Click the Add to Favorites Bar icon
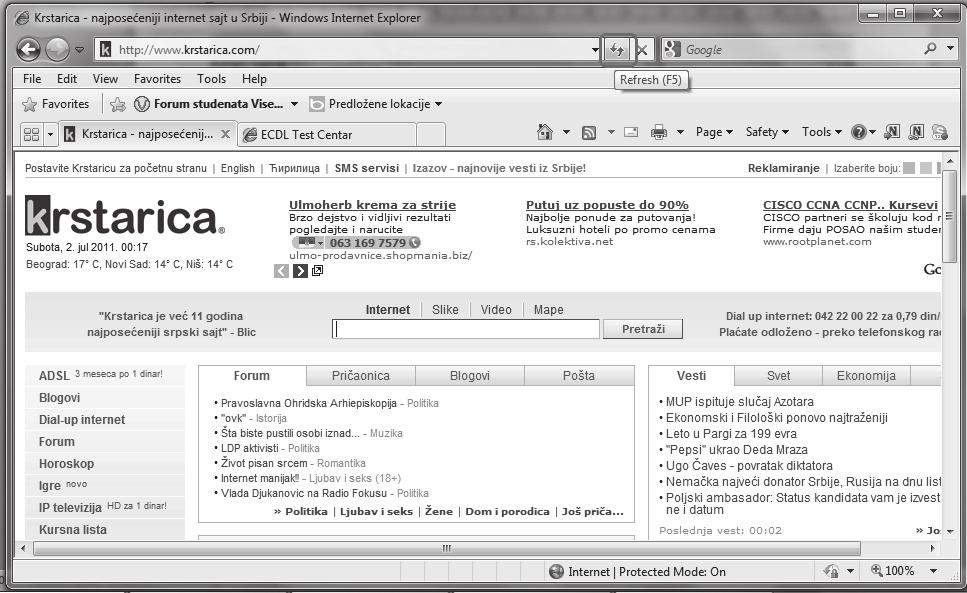 [x=117, y=105]
